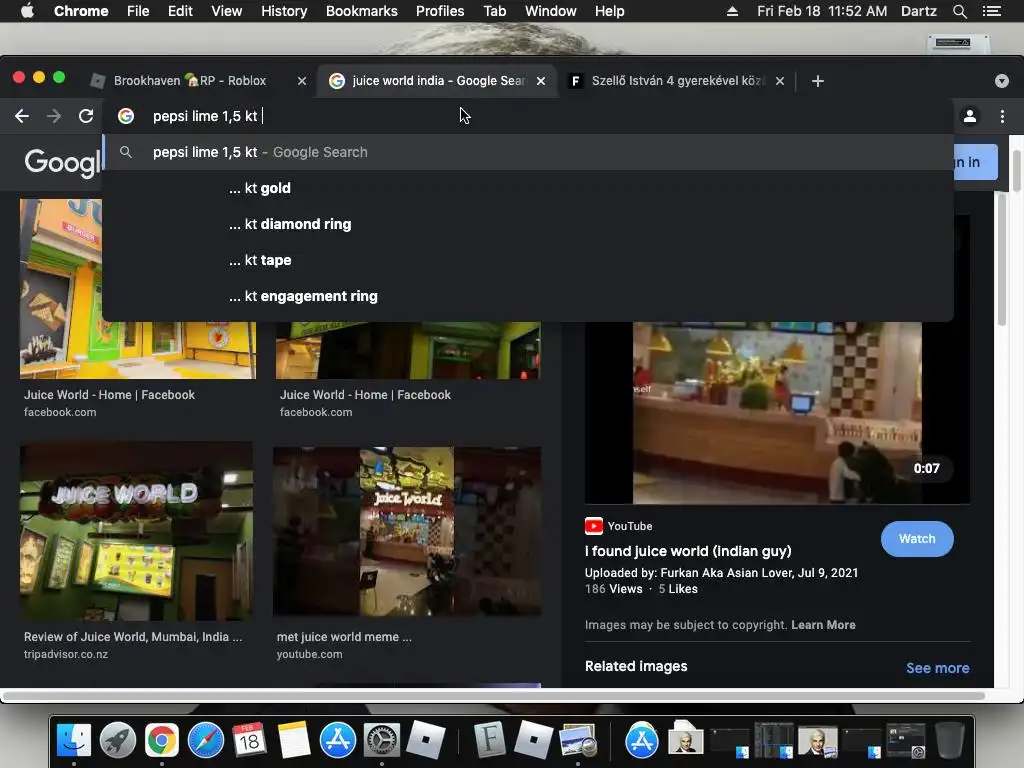Click the Watch button

917,539
